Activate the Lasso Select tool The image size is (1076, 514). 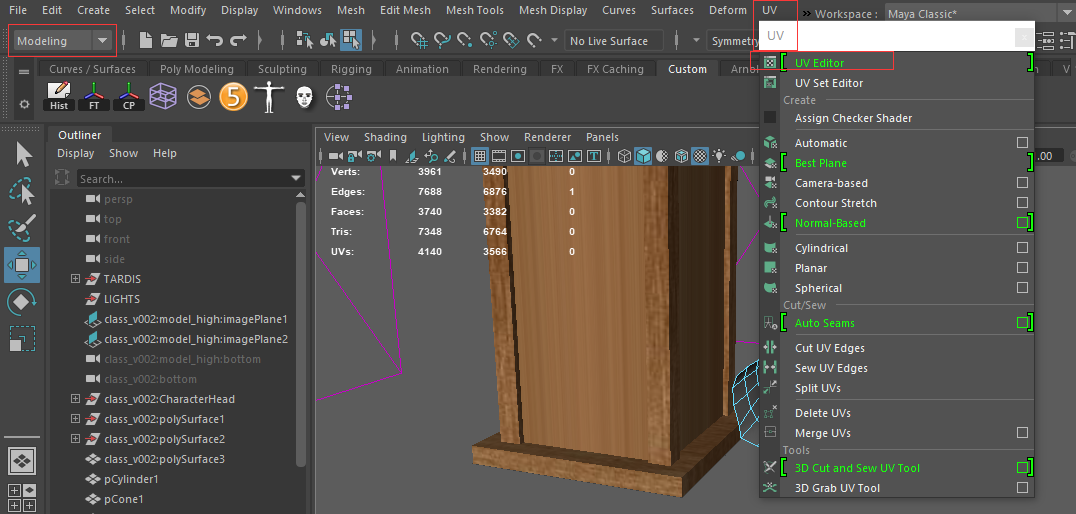(x=22, y=191)
